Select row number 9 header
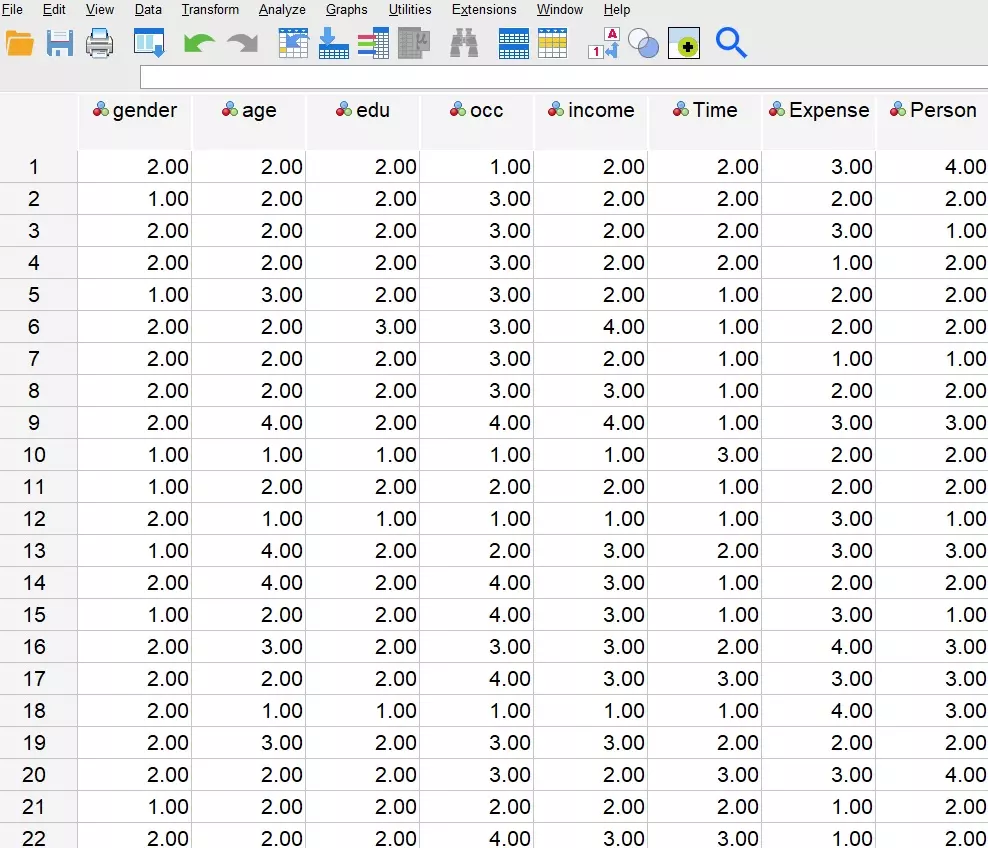The height and width of the screenshot is (848, 988). point(38,422)
